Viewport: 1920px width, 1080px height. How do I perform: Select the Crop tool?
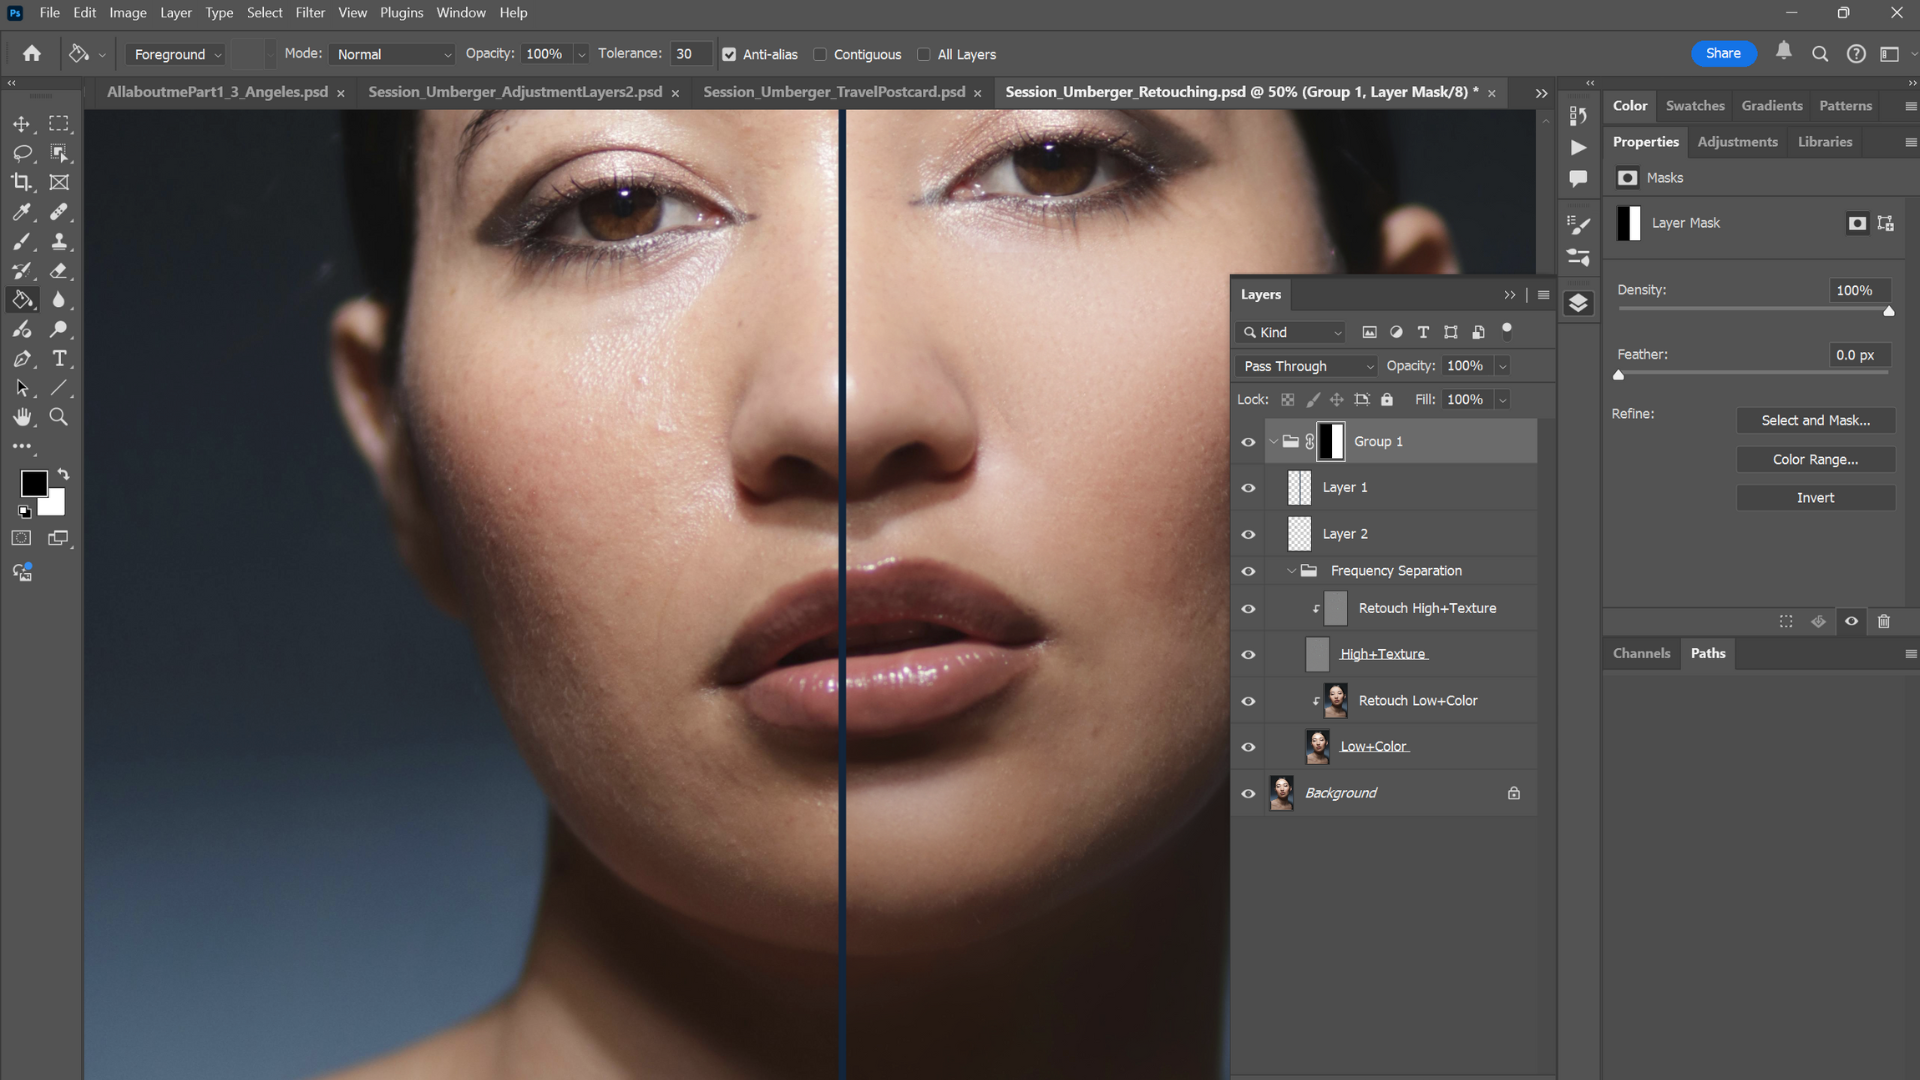click(21, 182)
